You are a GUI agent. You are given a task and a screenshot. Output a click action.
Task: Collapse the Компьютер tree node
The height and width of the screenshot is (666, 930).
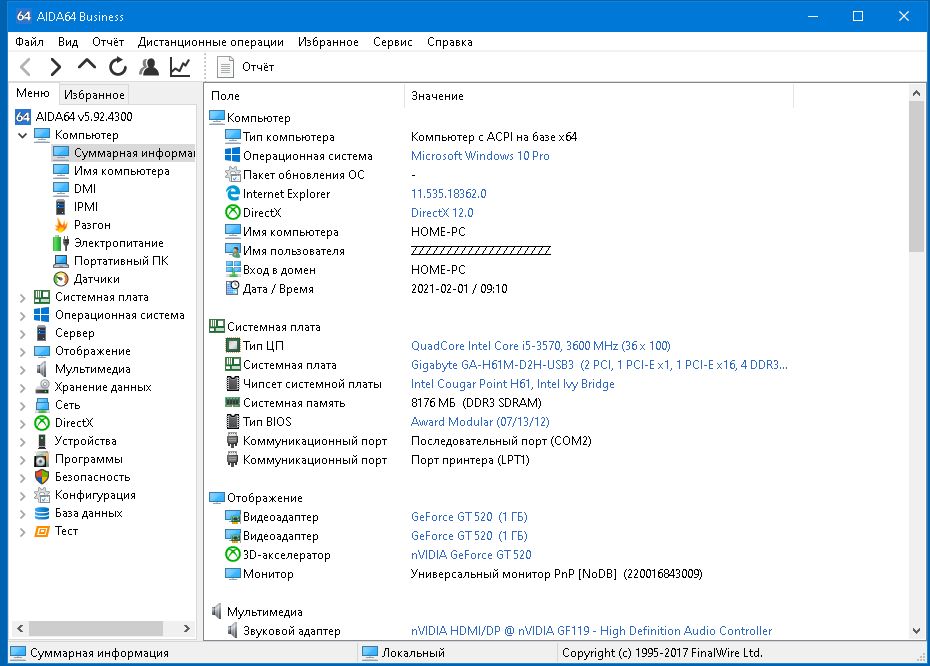tap(23, 135)
